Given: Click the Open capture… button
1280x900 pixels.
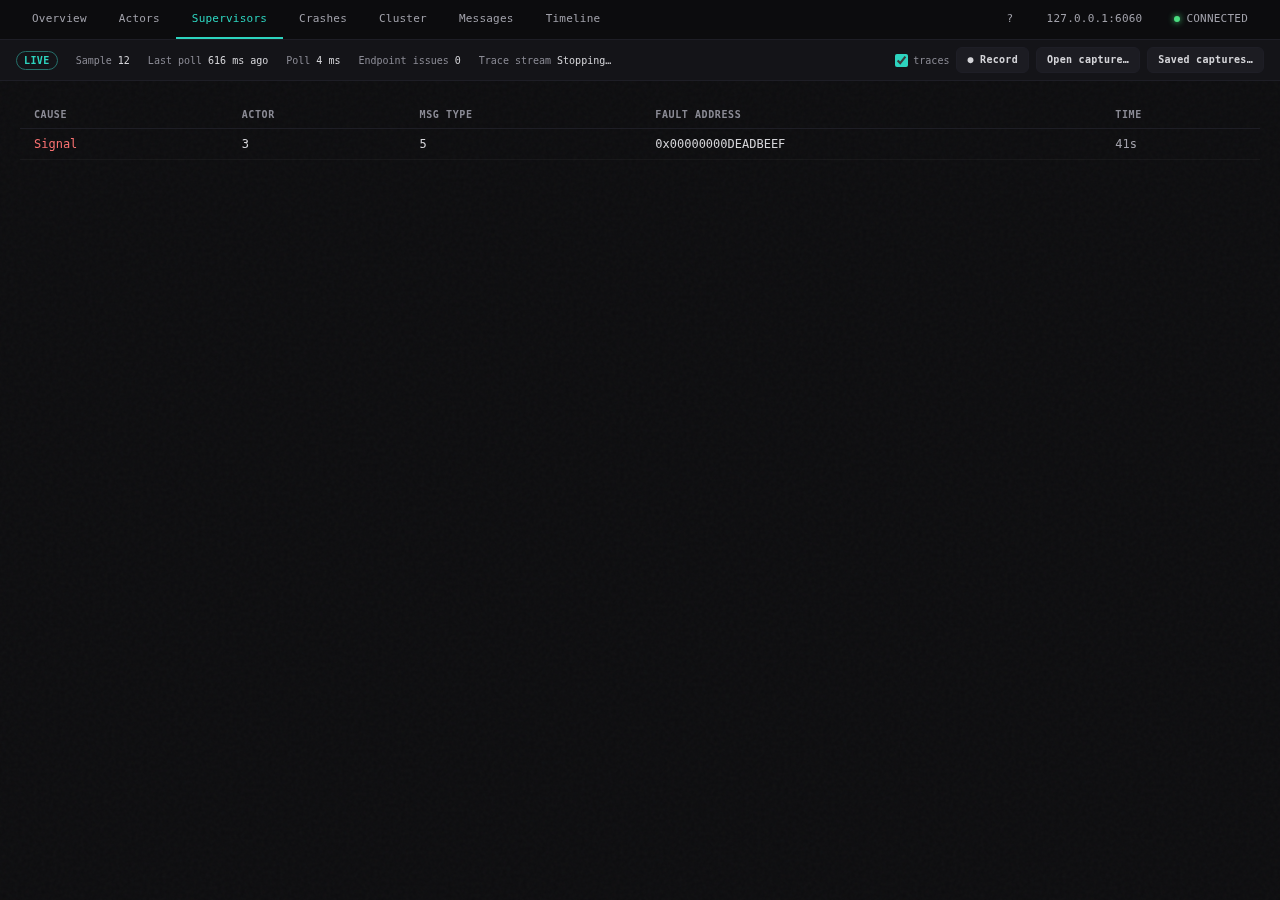Looking at the screenshot, I should click(x=1088, y=60).
